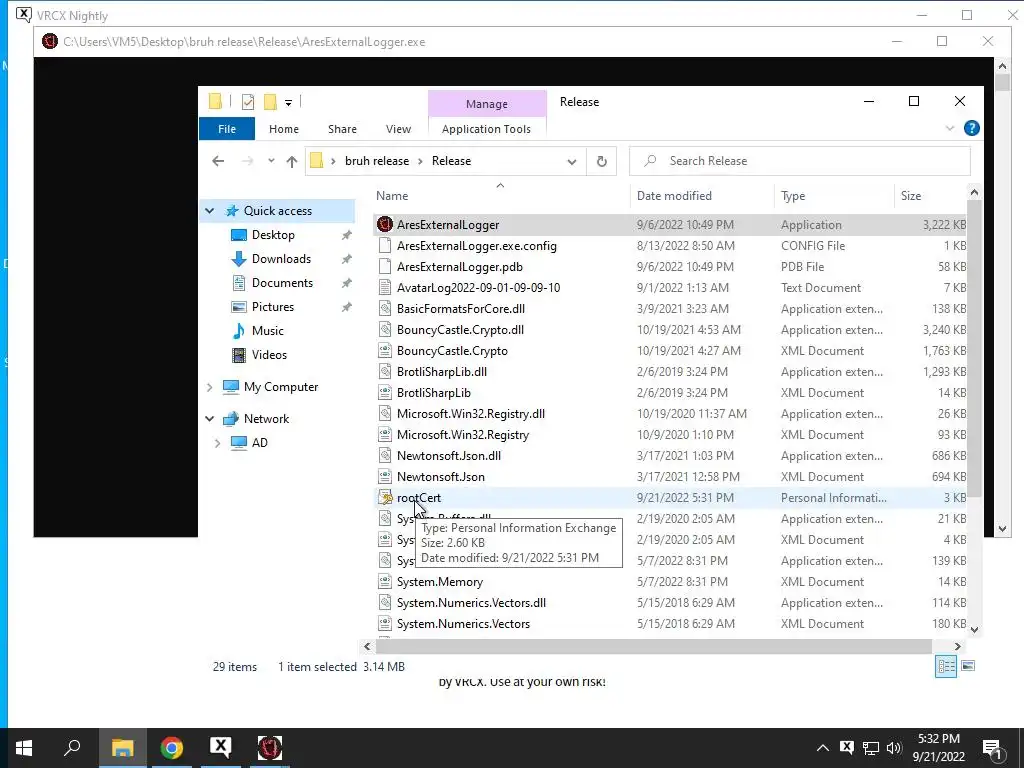Click the VRCX taskbar icon
The image size is (1024, 768).
[x=221, y=748]
